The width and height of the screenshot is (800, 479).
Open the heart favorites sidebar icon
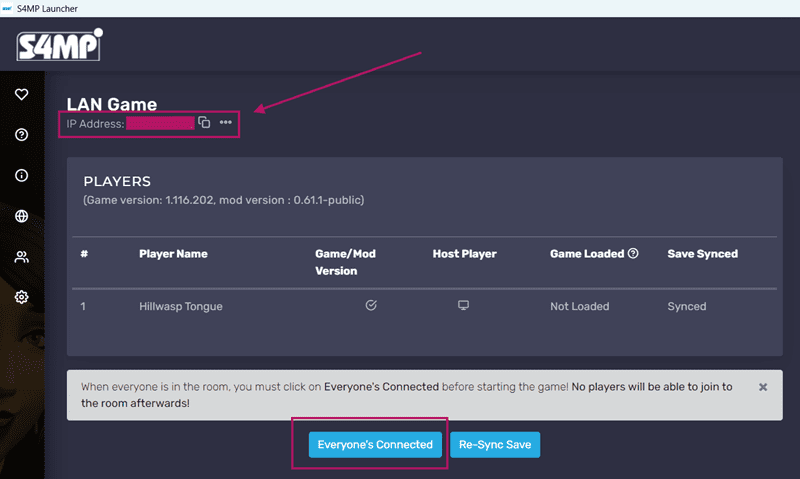21,94
